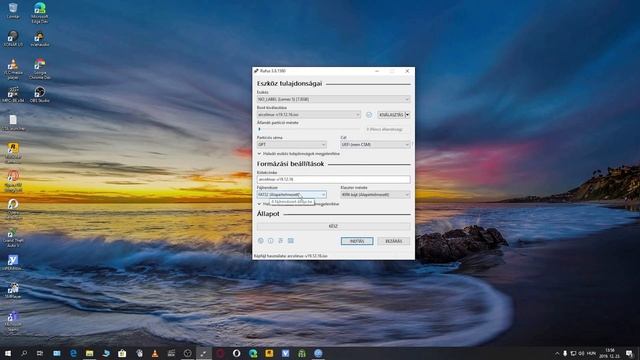Open the OBS Studio desktop shortcut
The image size is (640, 360).
(40, 94)
